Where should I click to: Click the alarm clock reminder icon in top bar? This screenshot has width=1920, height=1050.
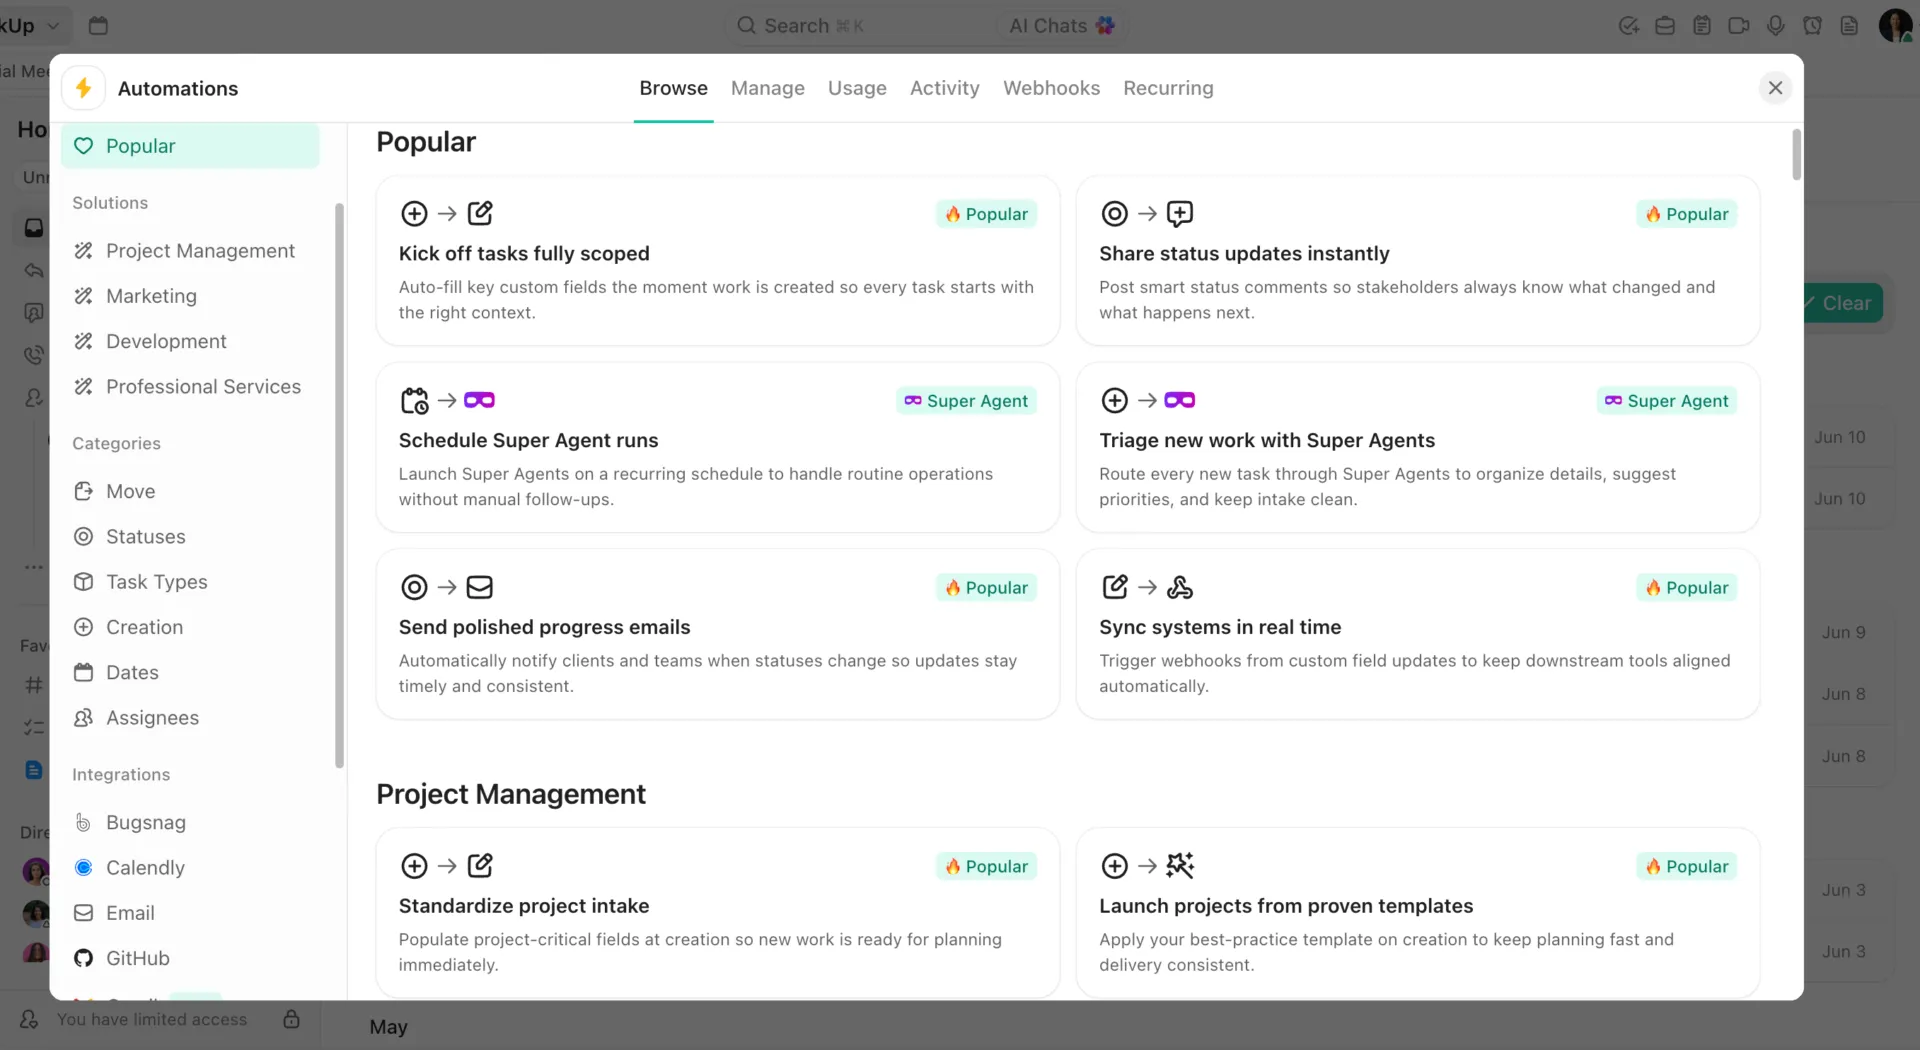click(1812, 26)
